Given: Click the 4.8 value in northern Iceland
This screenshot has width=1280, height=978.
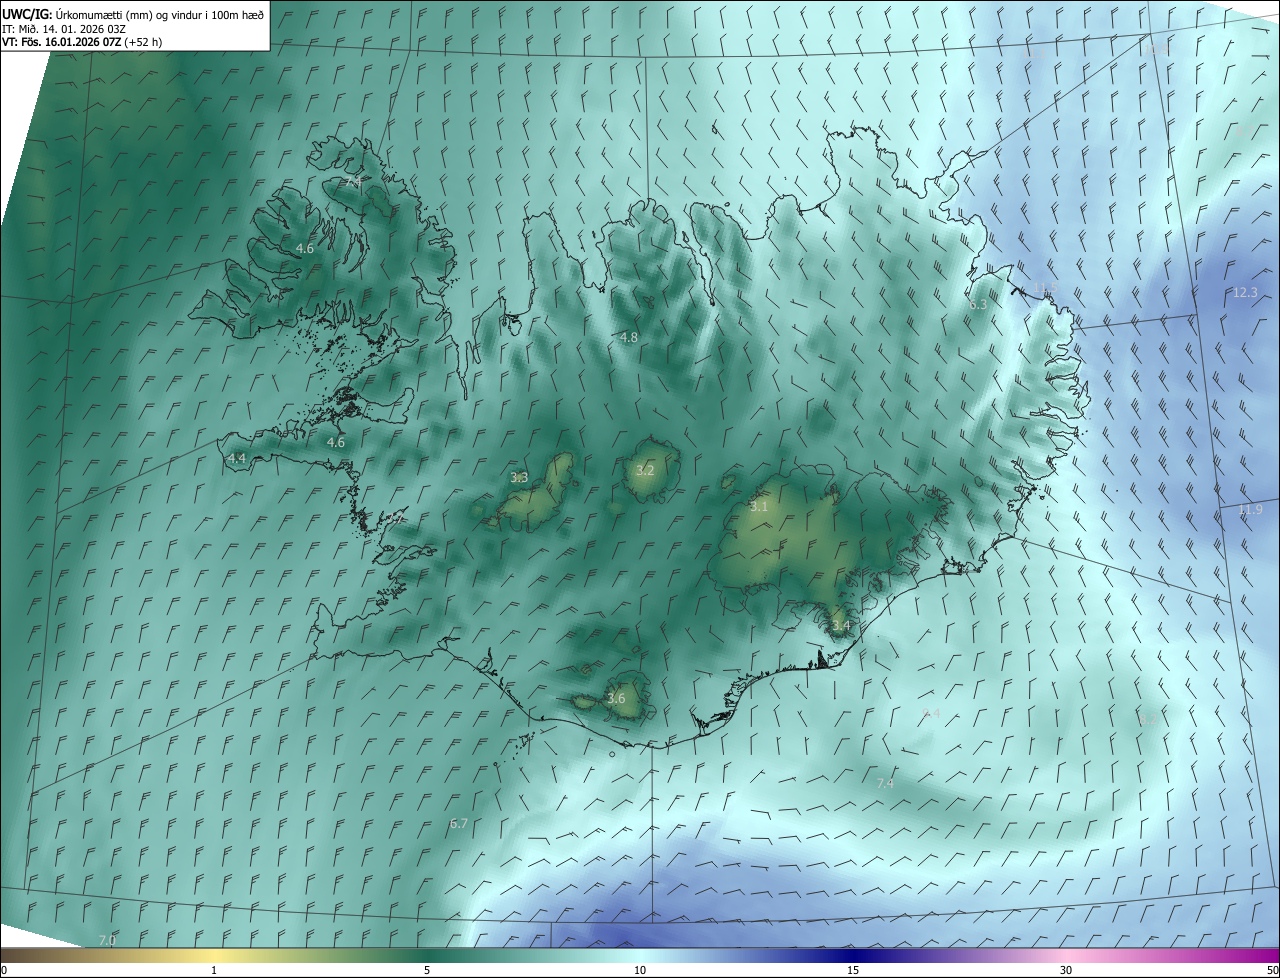Looking at the screenshot, I should tap(628, 338).
